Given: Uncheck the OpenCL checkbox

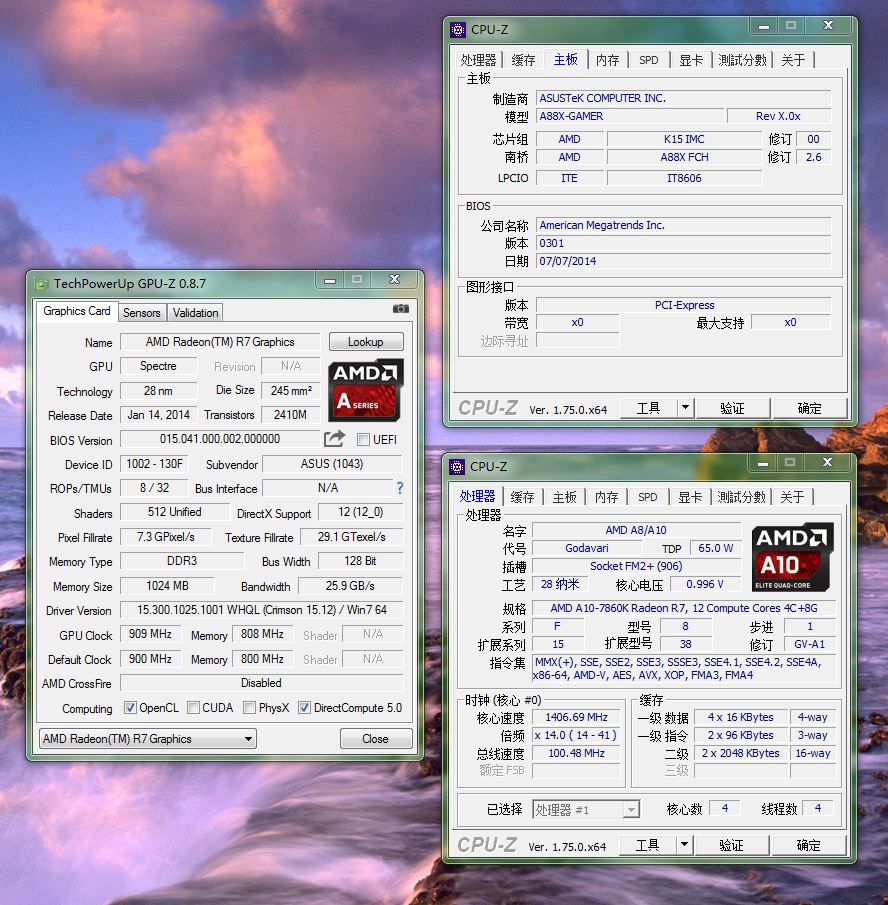Looking at the screenshot, I should coord(130,708).
